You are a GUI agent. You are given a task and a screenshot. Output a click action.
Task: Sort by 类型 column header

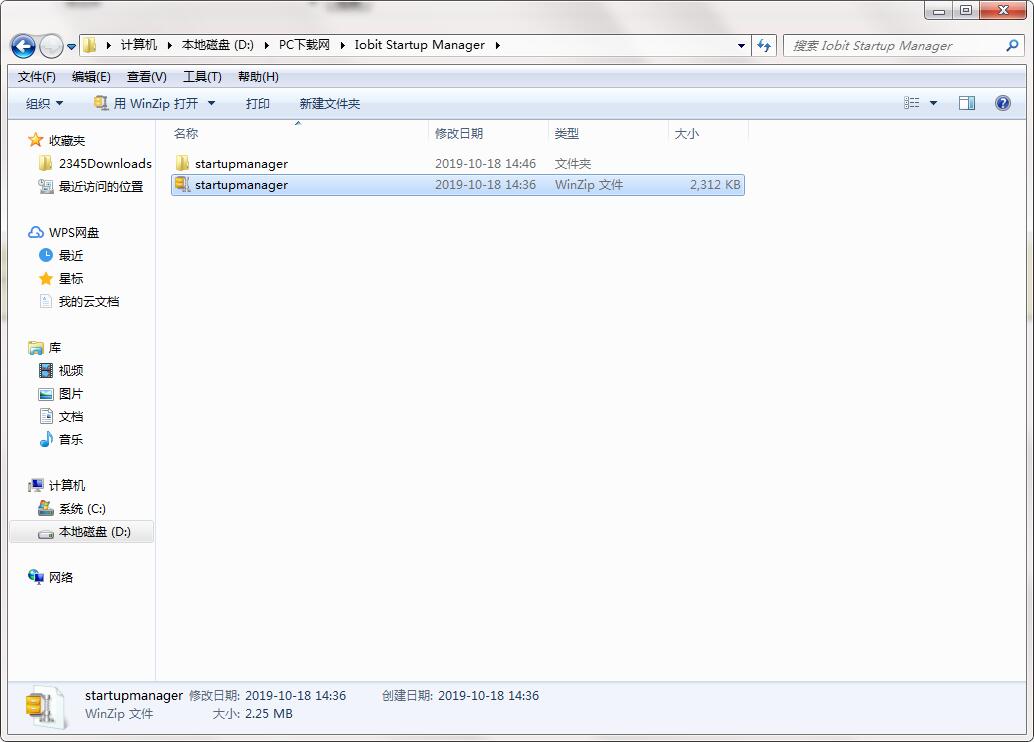[566, 133]
